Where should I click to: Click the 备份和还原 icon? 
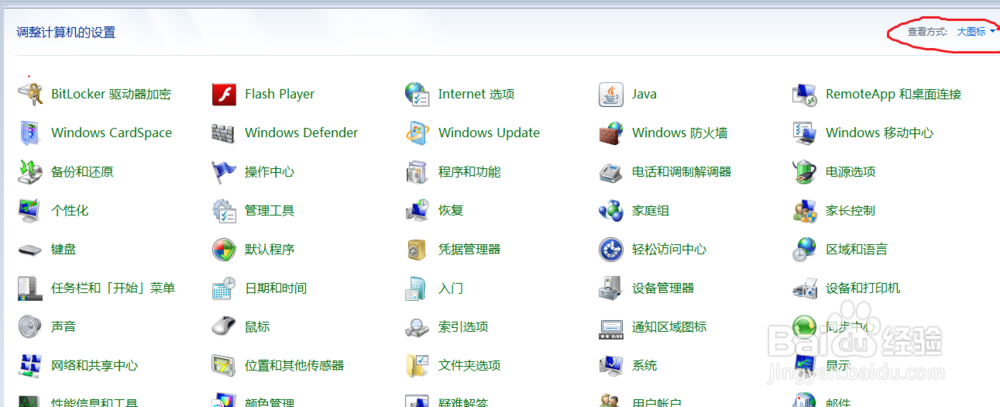coord(30,172)
